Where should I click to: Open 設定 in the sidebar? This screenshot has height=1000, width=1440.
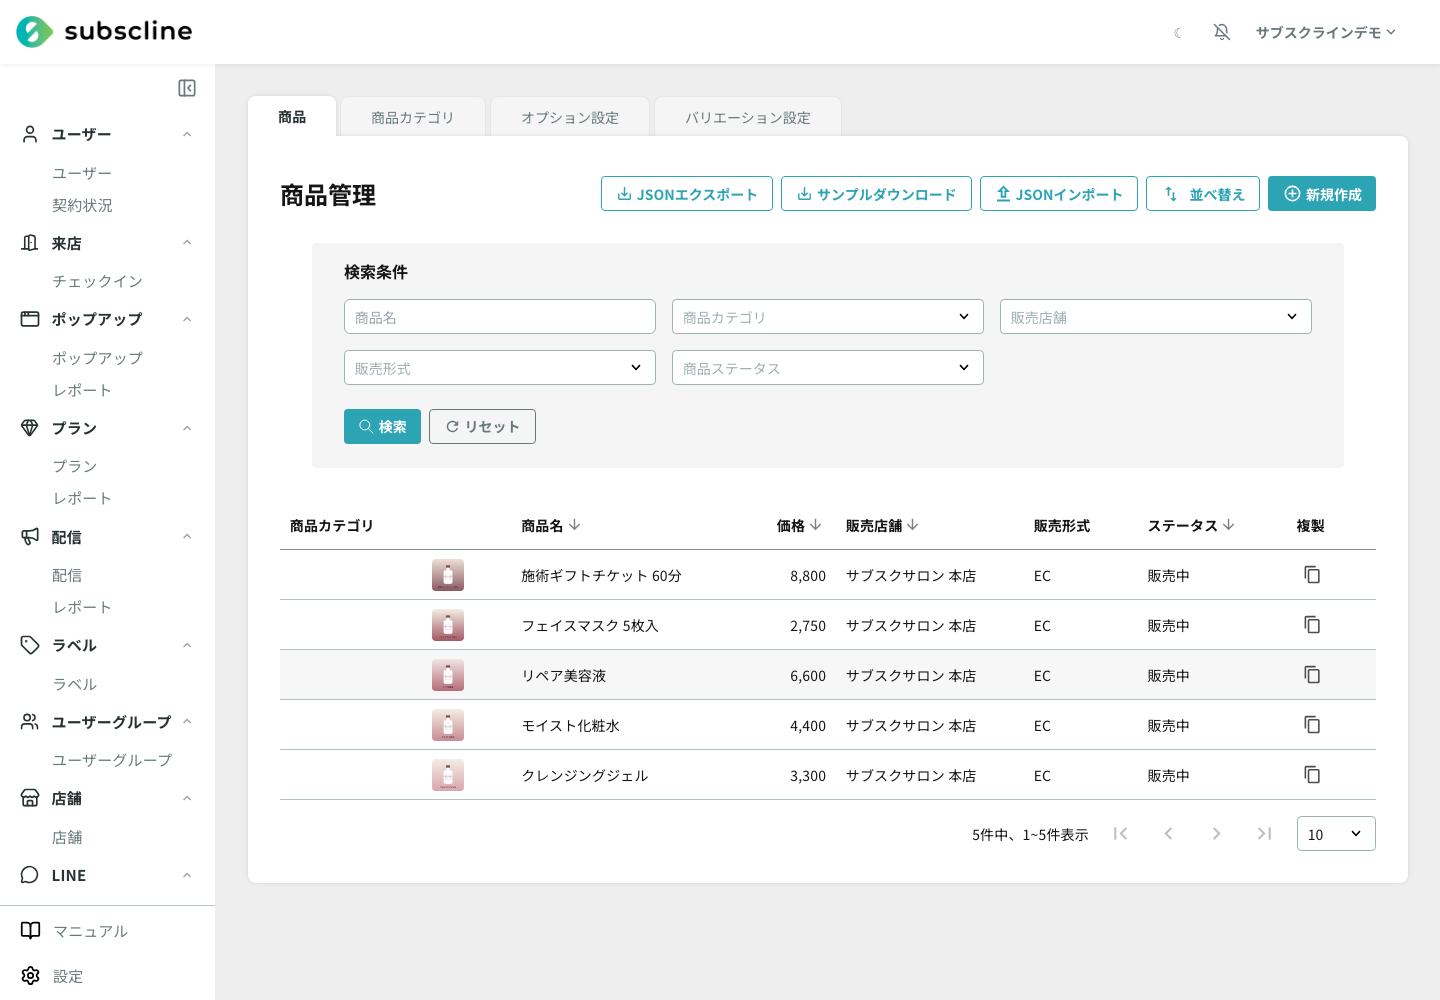point(52,976)
